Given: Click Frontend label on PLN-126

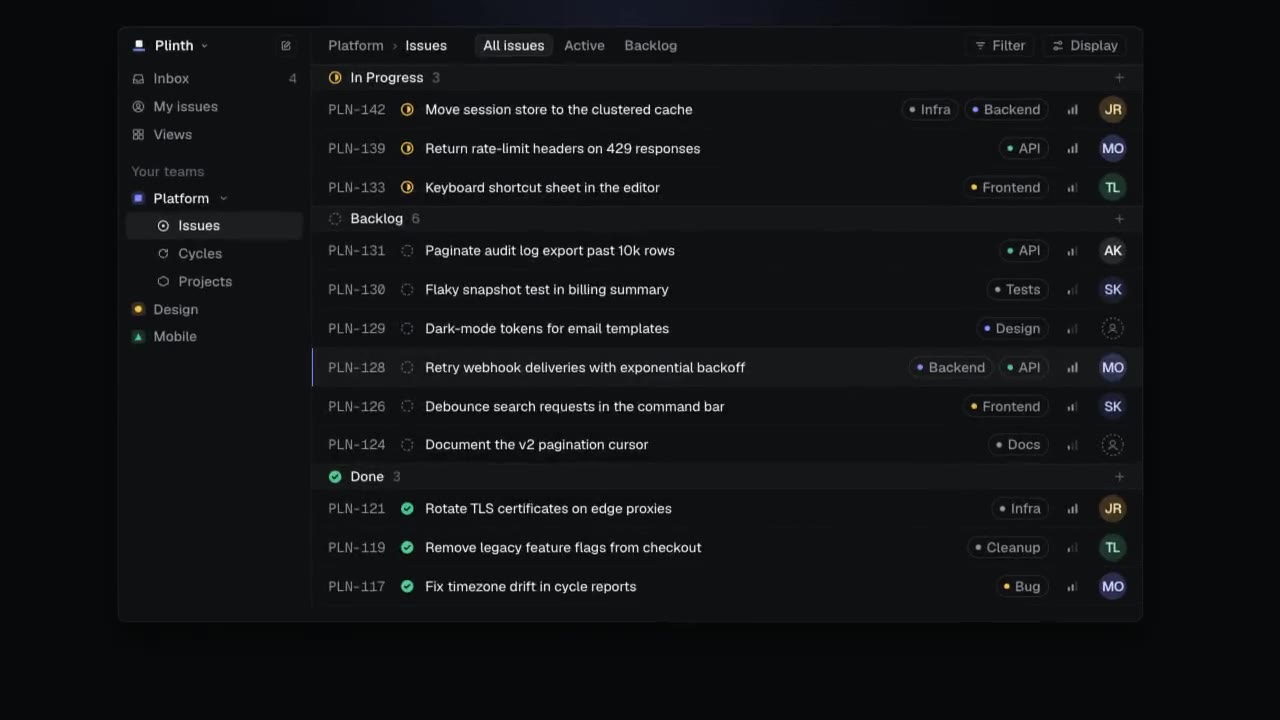Looking at the screenshot, I should point(1006,407).
